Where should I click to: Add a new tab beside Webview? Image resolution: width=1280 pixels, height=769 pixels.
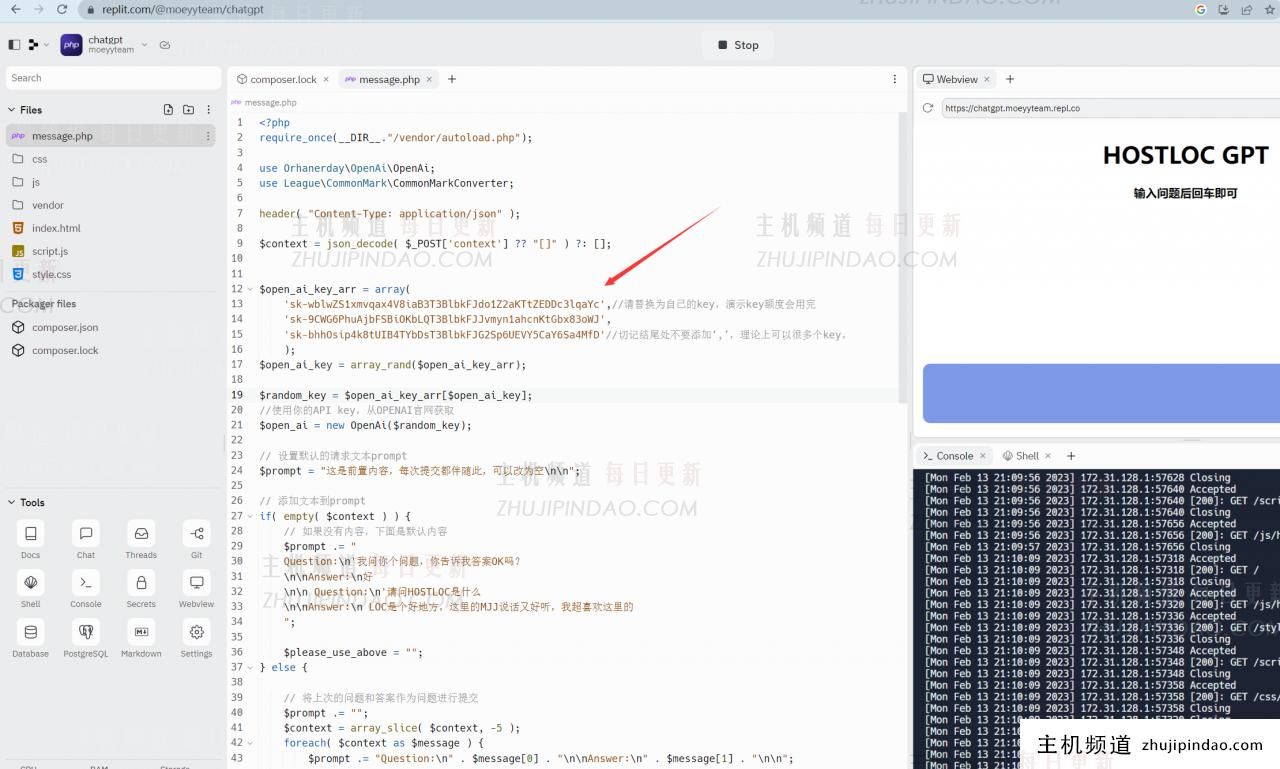pyautogui.click(x=1010, y=79)
